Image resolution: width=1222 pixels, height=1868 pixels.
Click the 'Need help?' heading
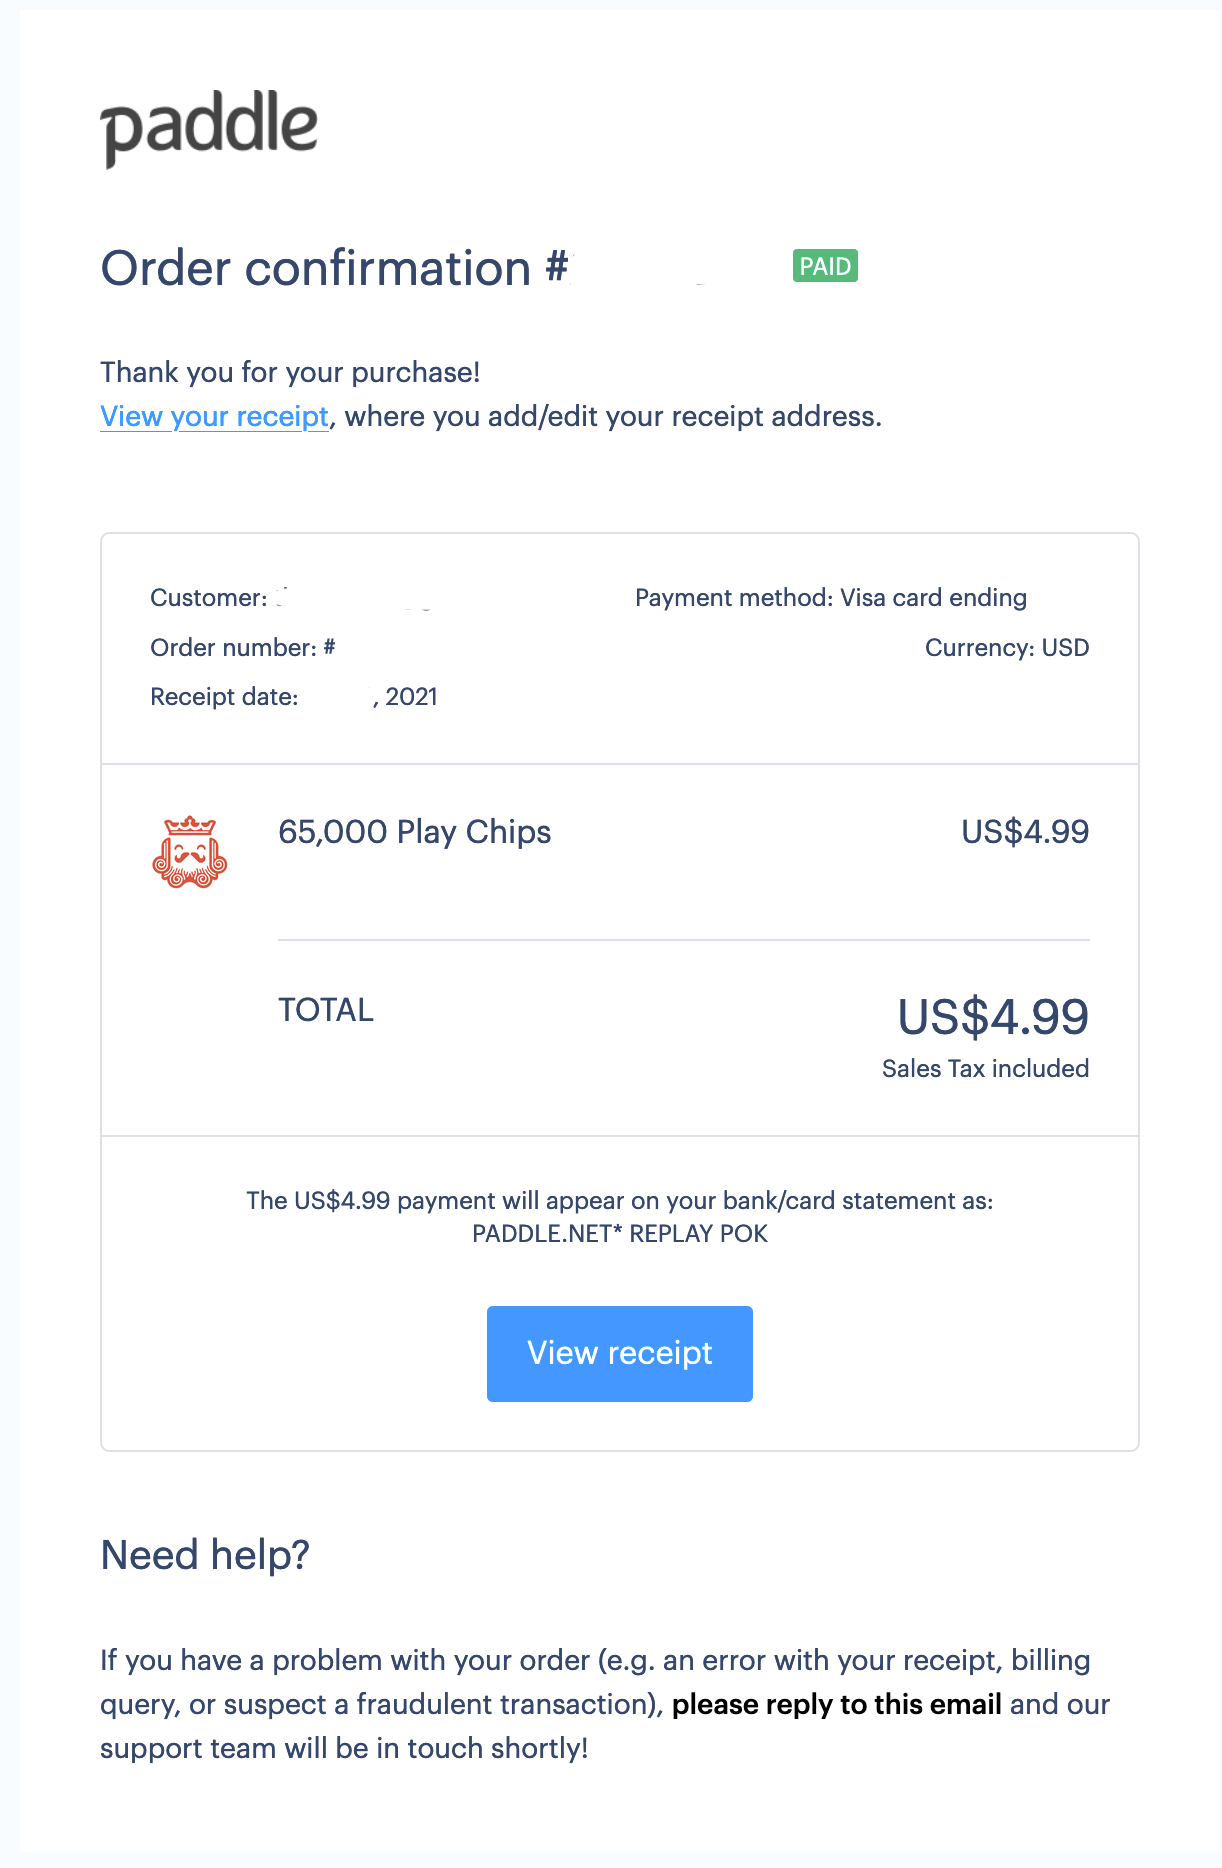pyautogui.click(x=205, y=1556)
